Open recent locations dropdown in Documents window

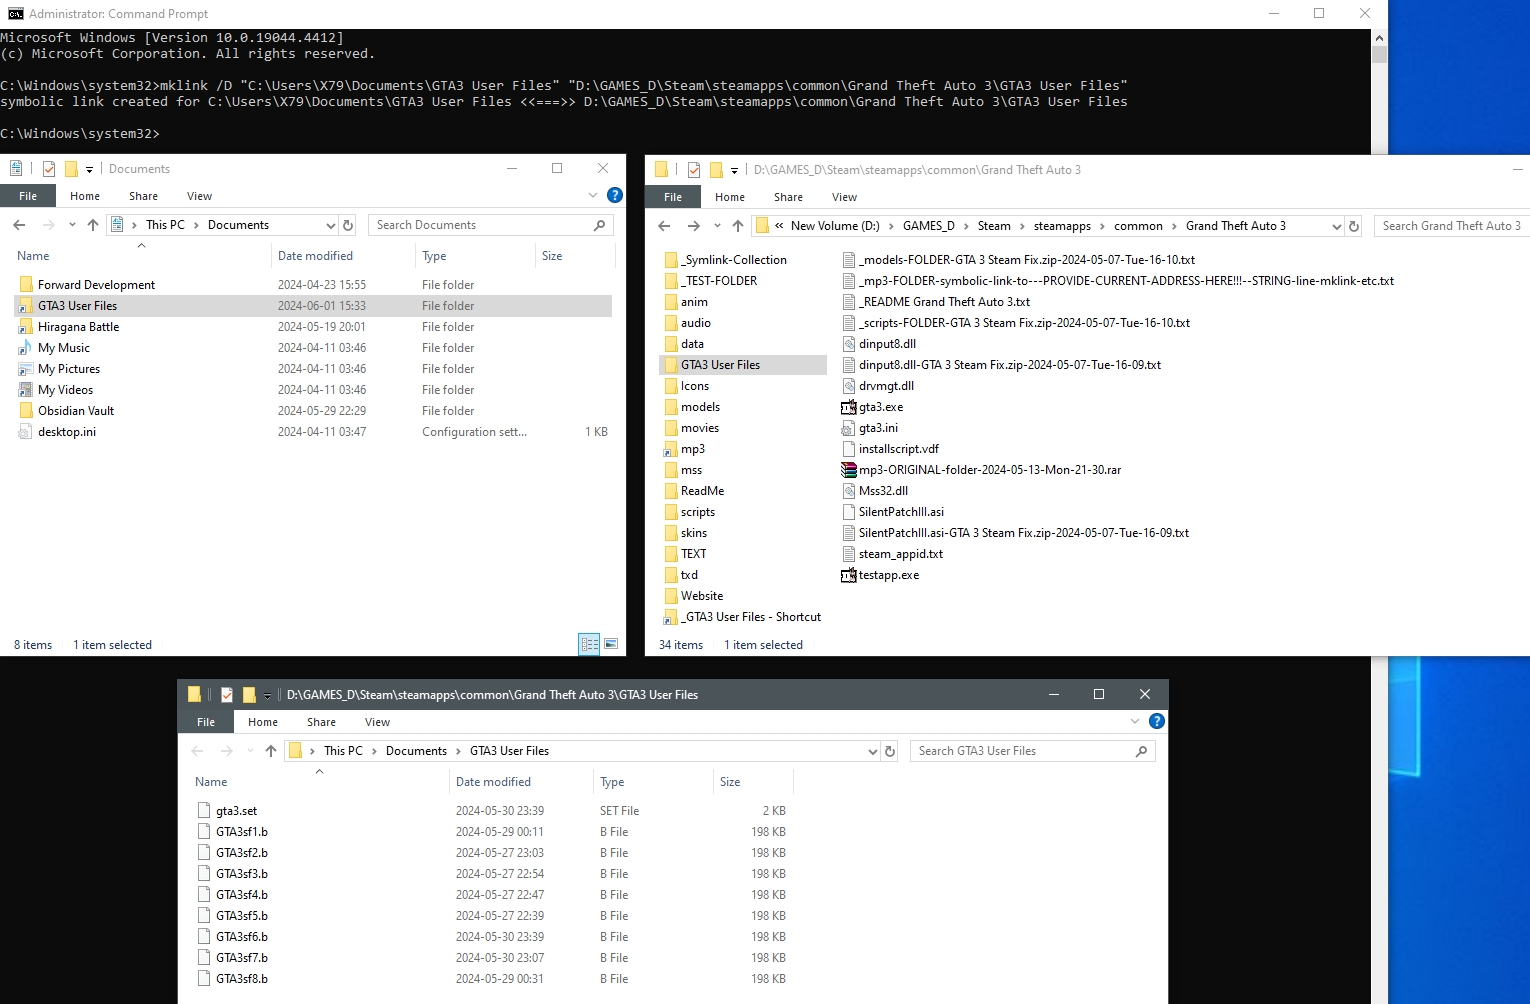[72, 225]
